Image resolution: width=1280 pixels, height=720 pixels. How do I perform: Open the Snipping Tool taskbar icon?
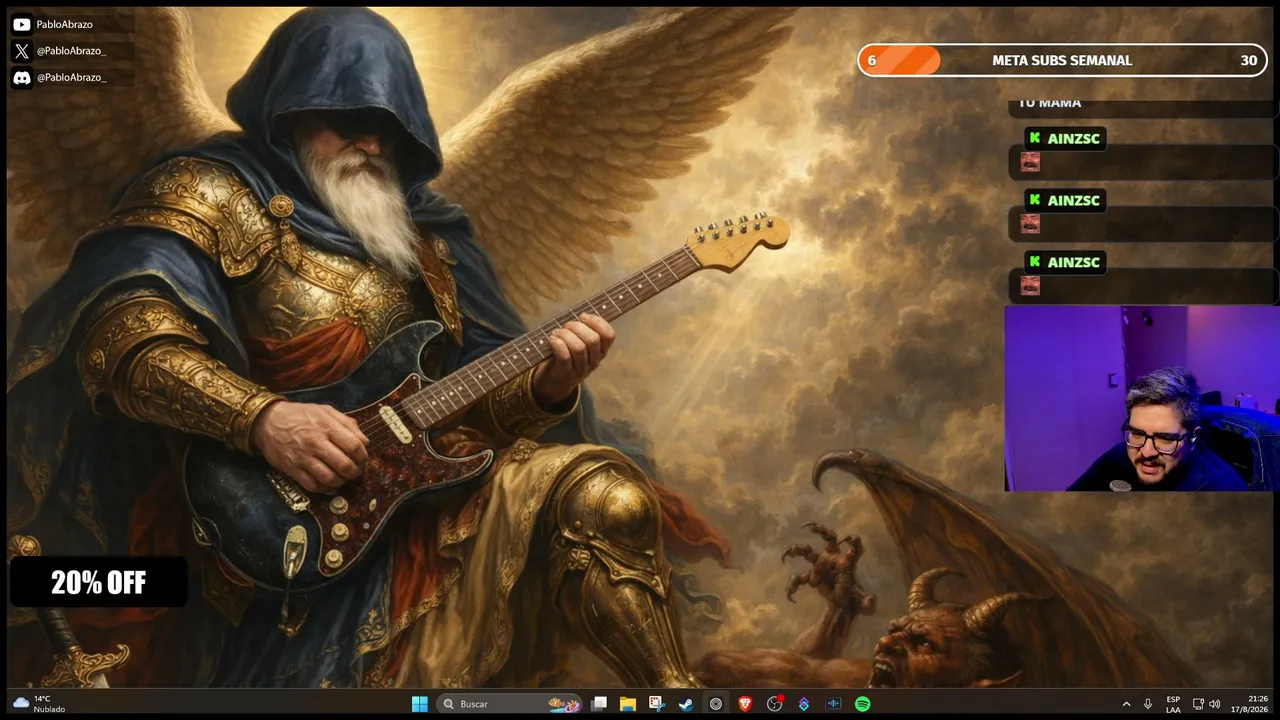pyautogui.click(x=656, y=704)
